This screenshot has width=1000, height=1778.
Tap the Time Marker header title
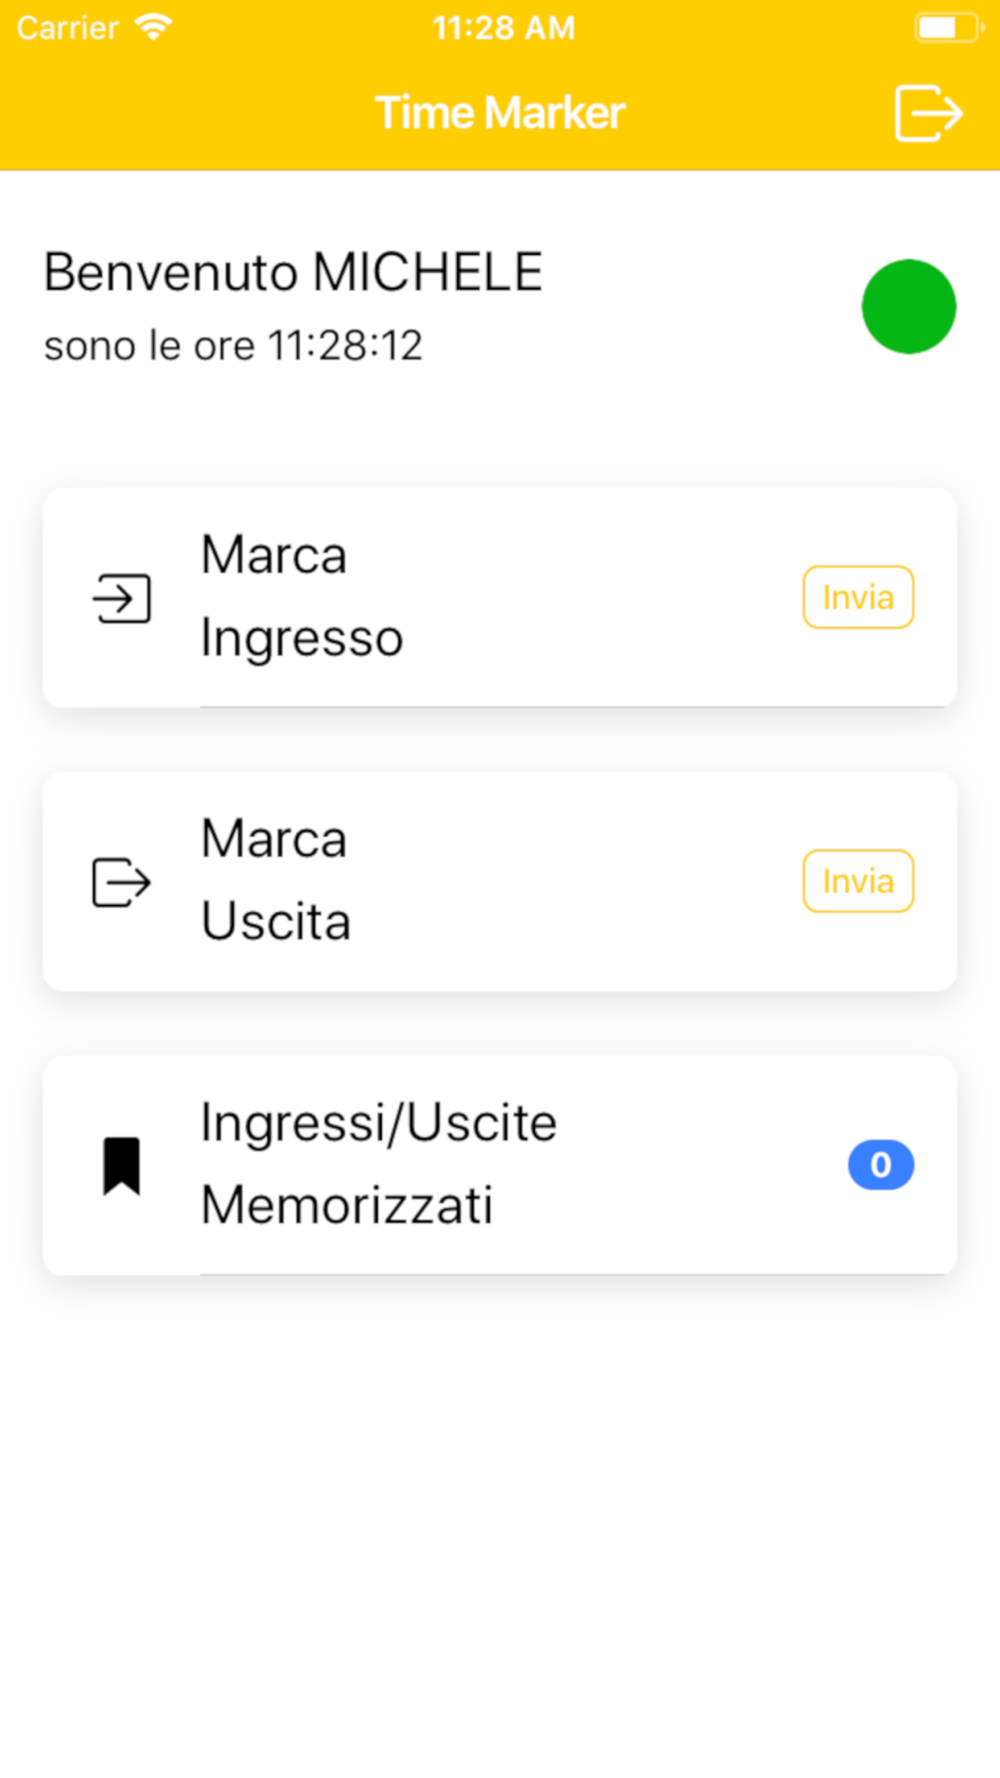pyautogui.click(x=500, y=113)
